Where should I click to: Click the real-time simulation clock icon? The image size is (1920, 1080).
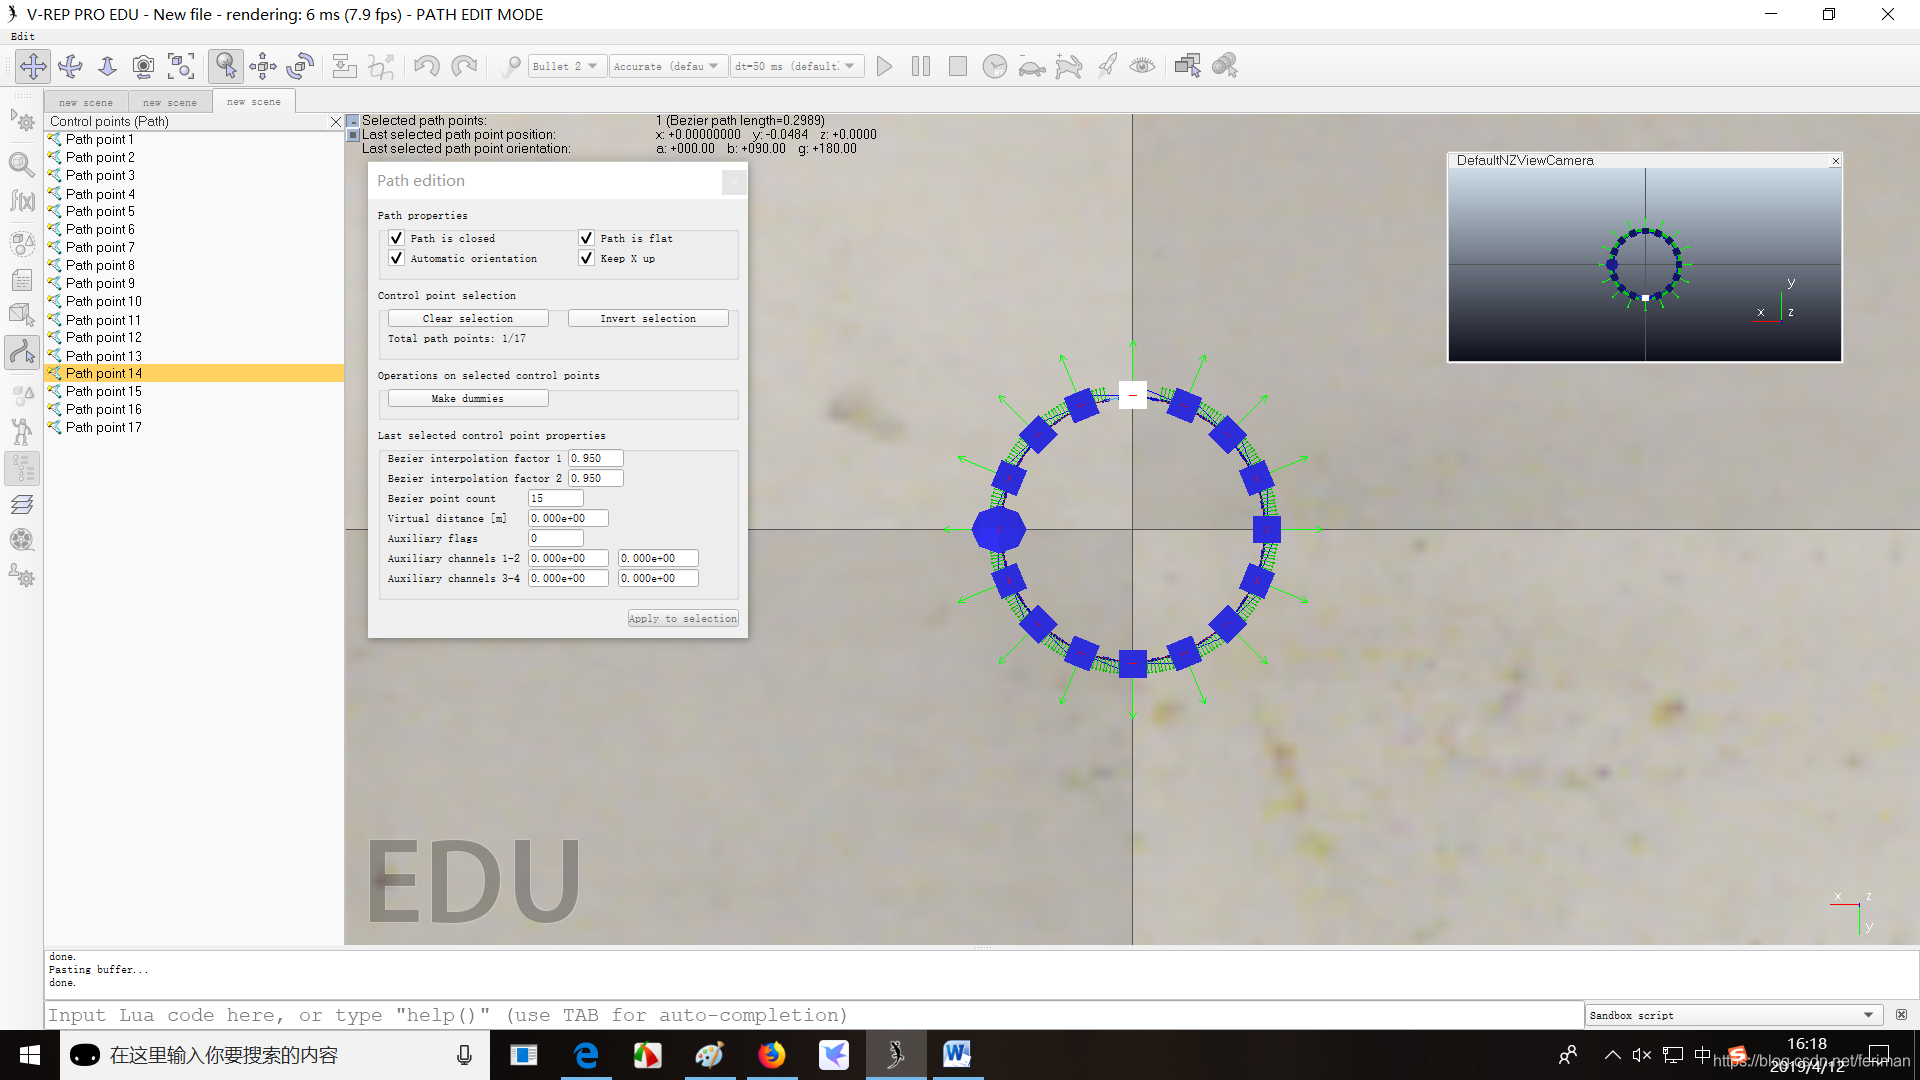[x=994, y=66]
